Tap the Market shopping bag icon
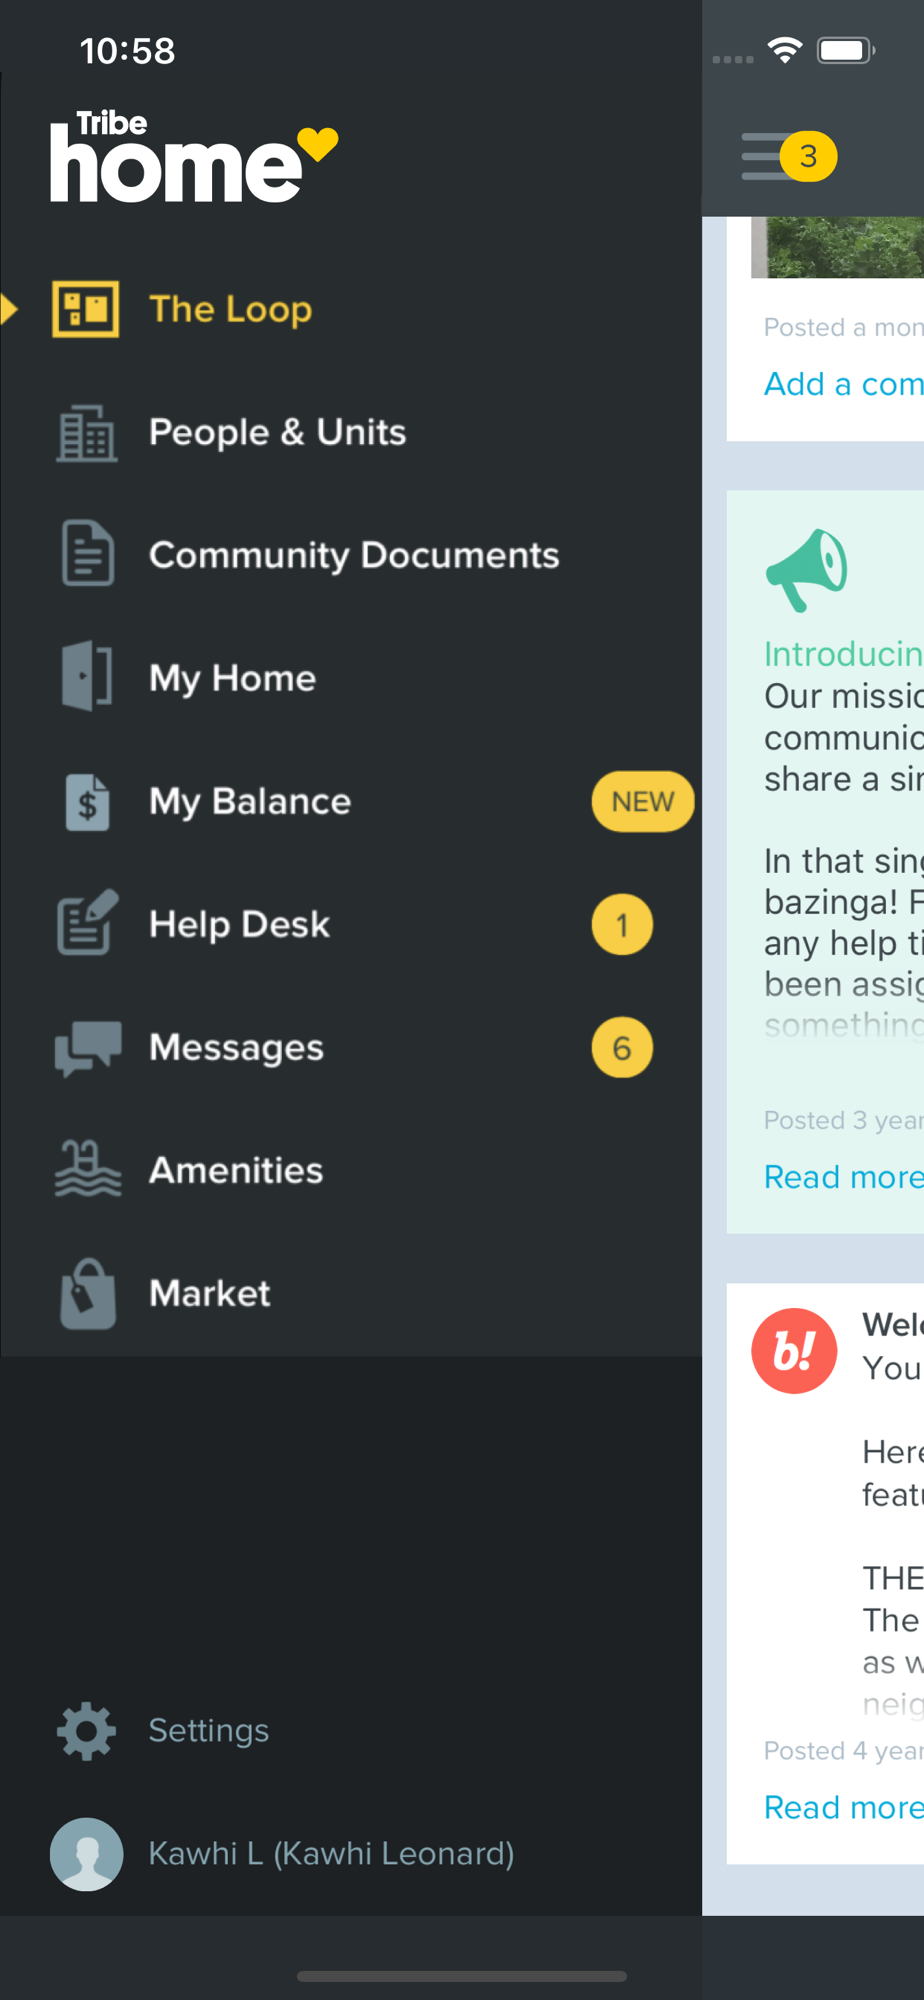 point(88,1294)
